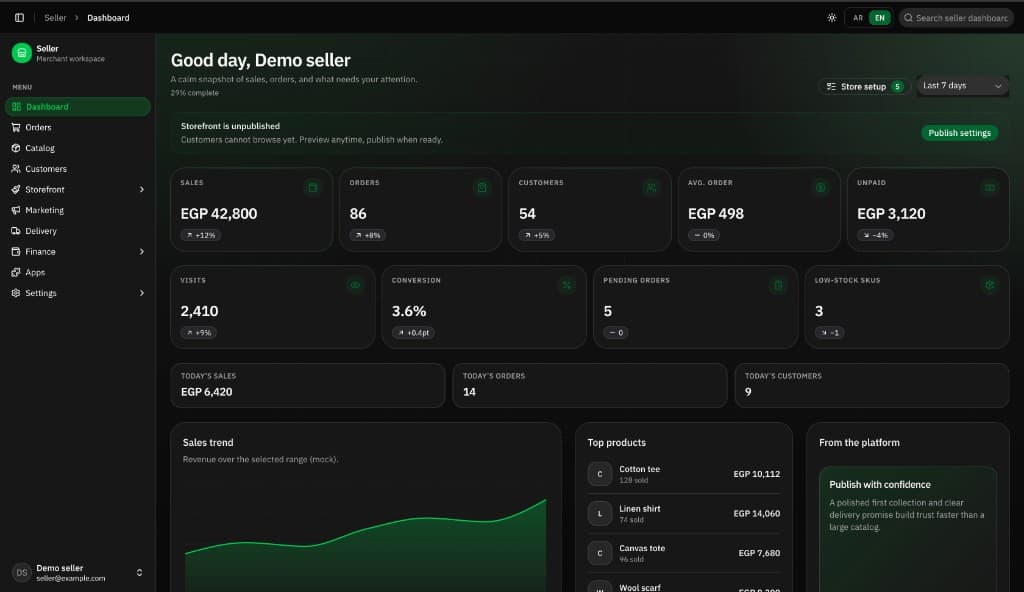Open the Last 7 days dropdown

click(x=963, y=86)
